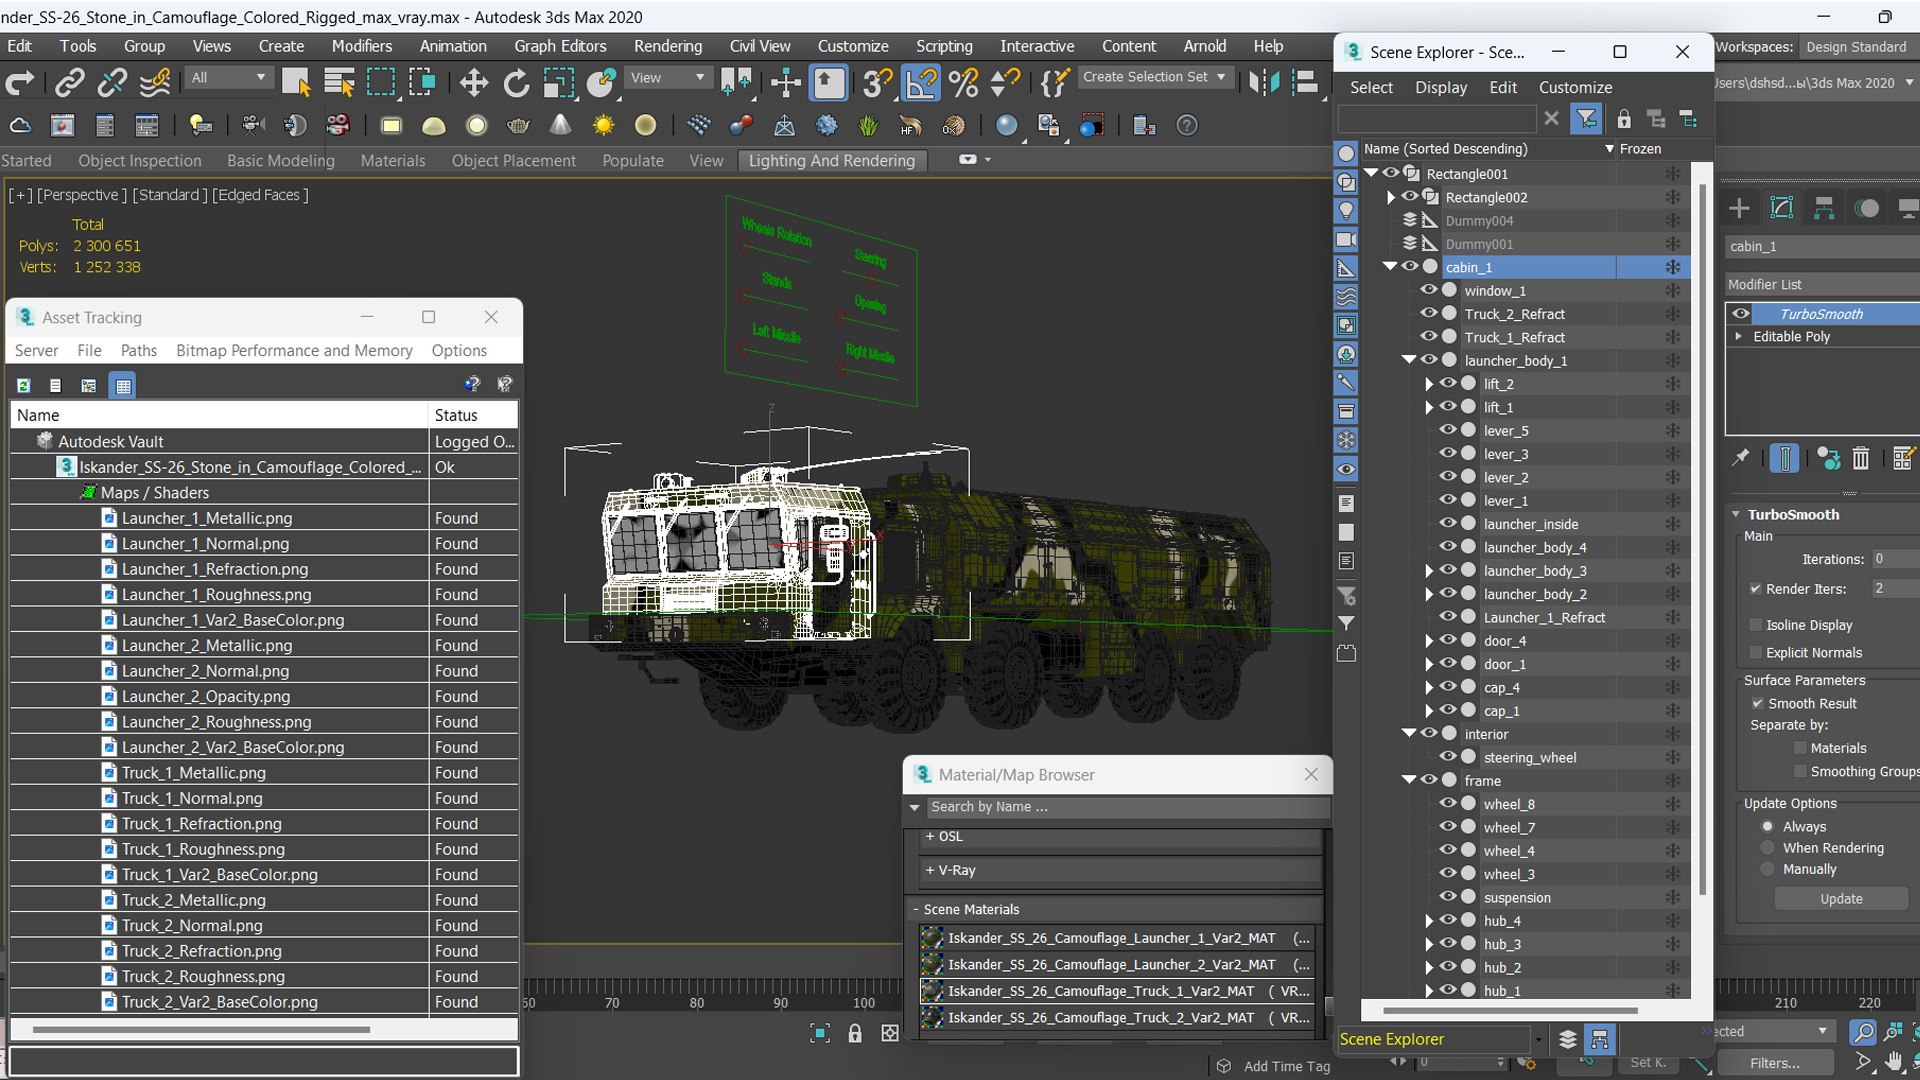Click zoom magnifier icon in viewport controls

[1862, 1031]
